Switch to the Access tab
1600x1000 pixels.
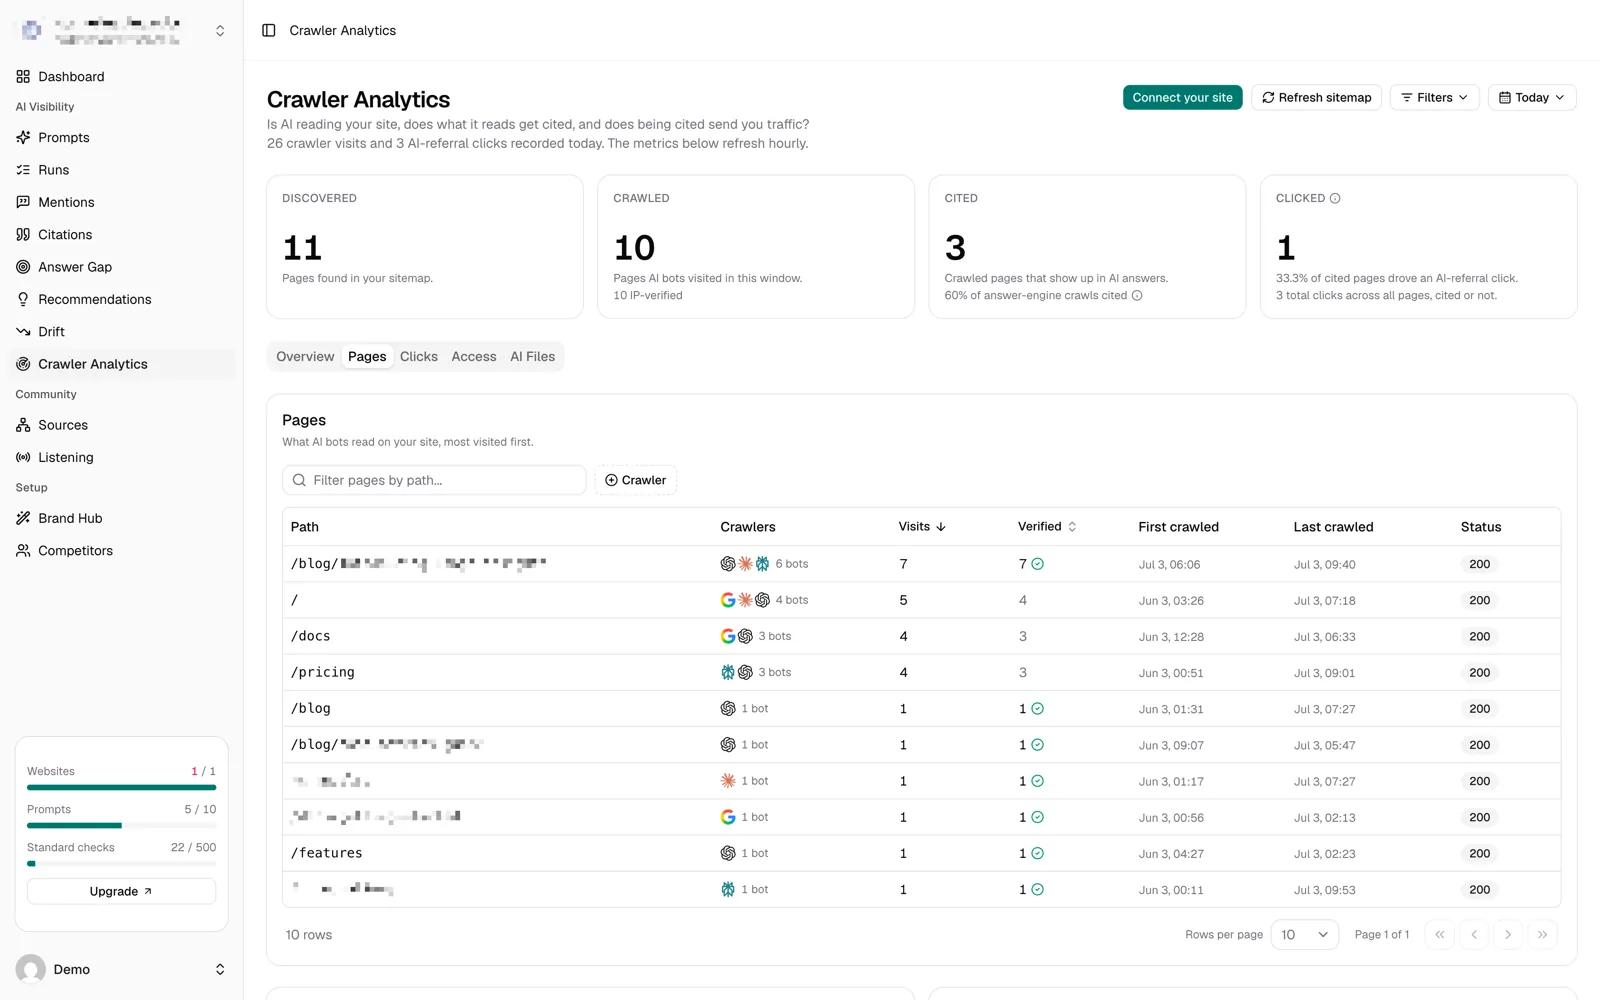(x=474, y=356)
